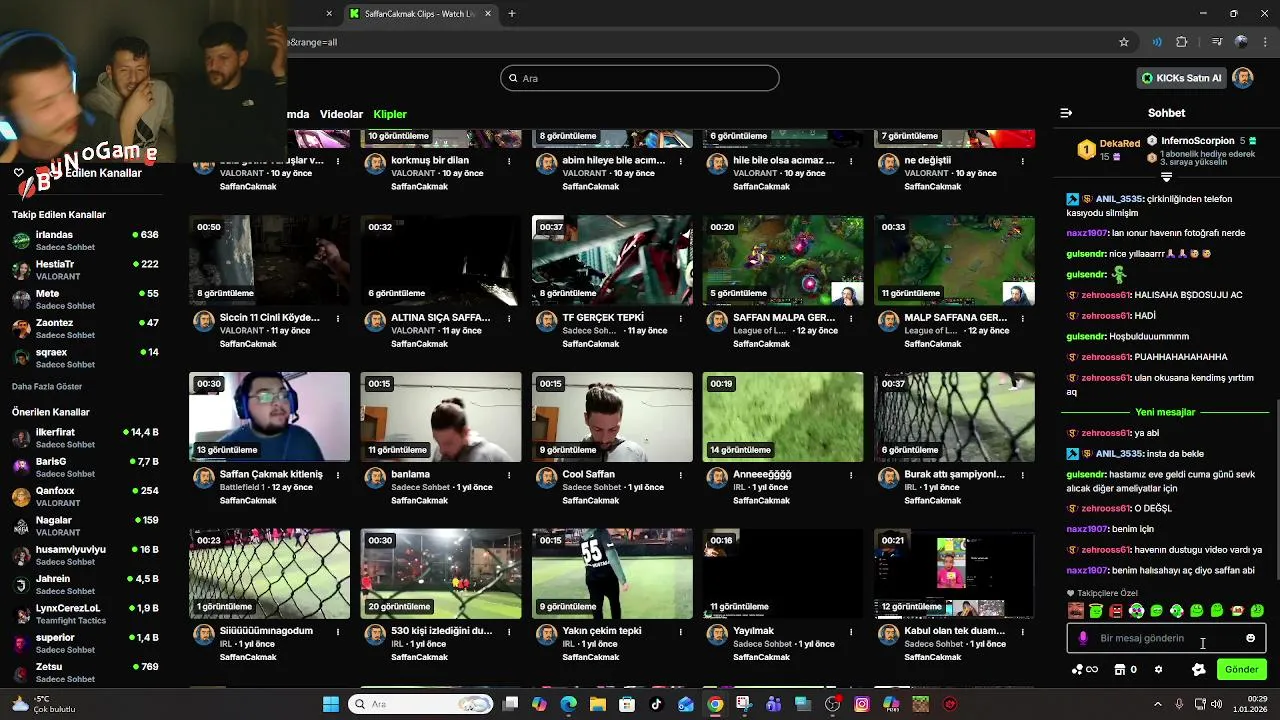Click username zehrooss61 in HADİ message
1280x720 pixels.
(1105, 316)
